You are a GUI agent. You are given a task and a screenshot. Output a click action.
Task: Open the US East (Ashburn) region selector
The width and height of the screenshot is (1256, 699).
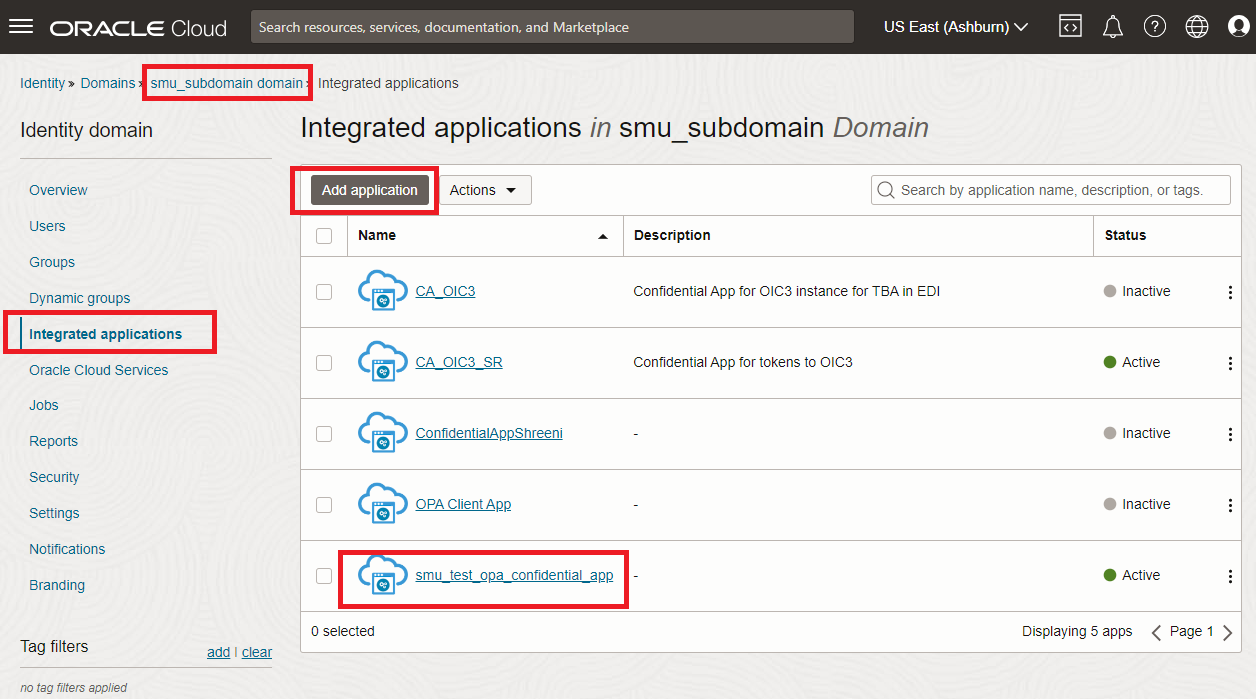click(x=953, y=26)
